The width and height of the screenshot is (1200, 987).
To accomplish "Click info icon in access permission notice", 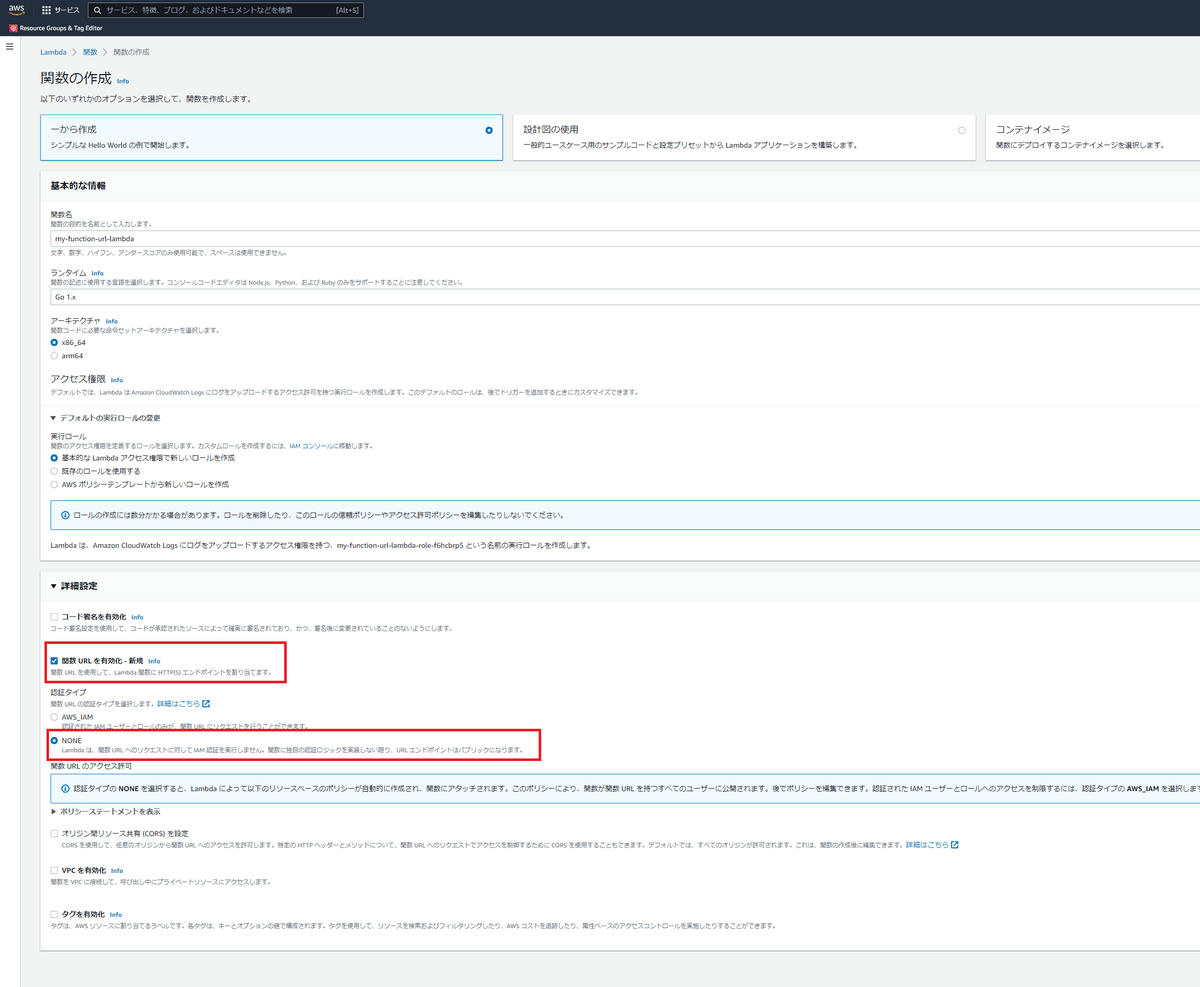I will [65, 788].
